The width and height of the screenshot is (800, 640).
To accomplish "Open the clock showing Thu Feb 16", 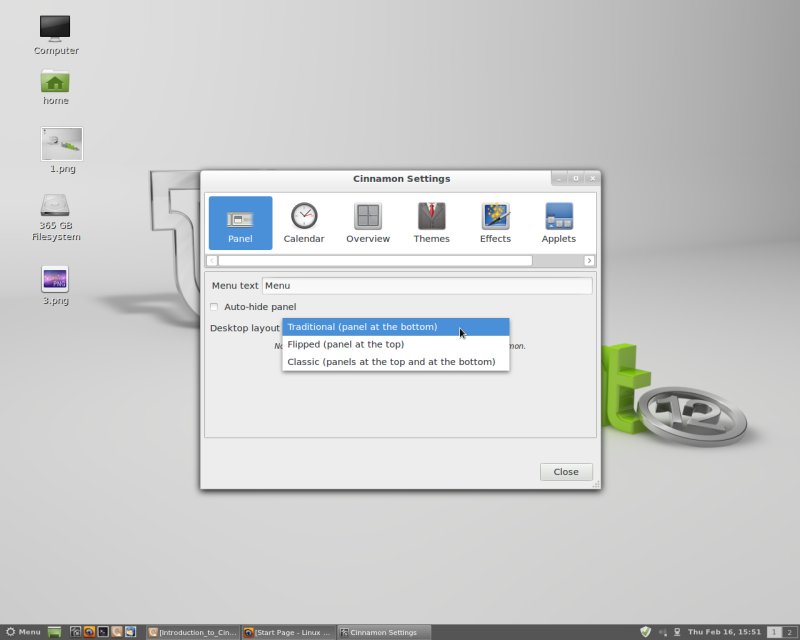I will click(724, 632).
